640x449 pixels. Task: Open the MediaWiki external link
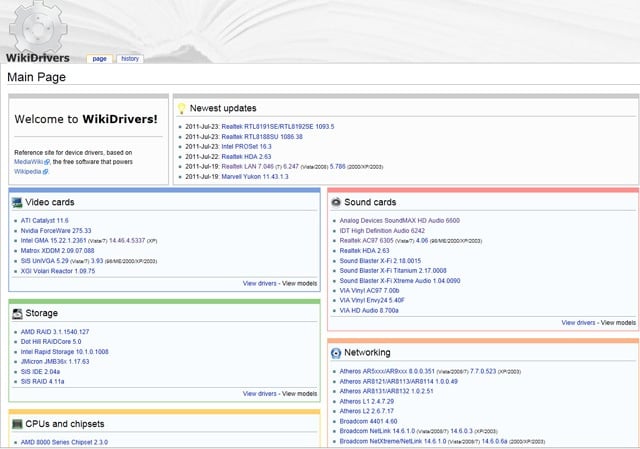point(32,160)
